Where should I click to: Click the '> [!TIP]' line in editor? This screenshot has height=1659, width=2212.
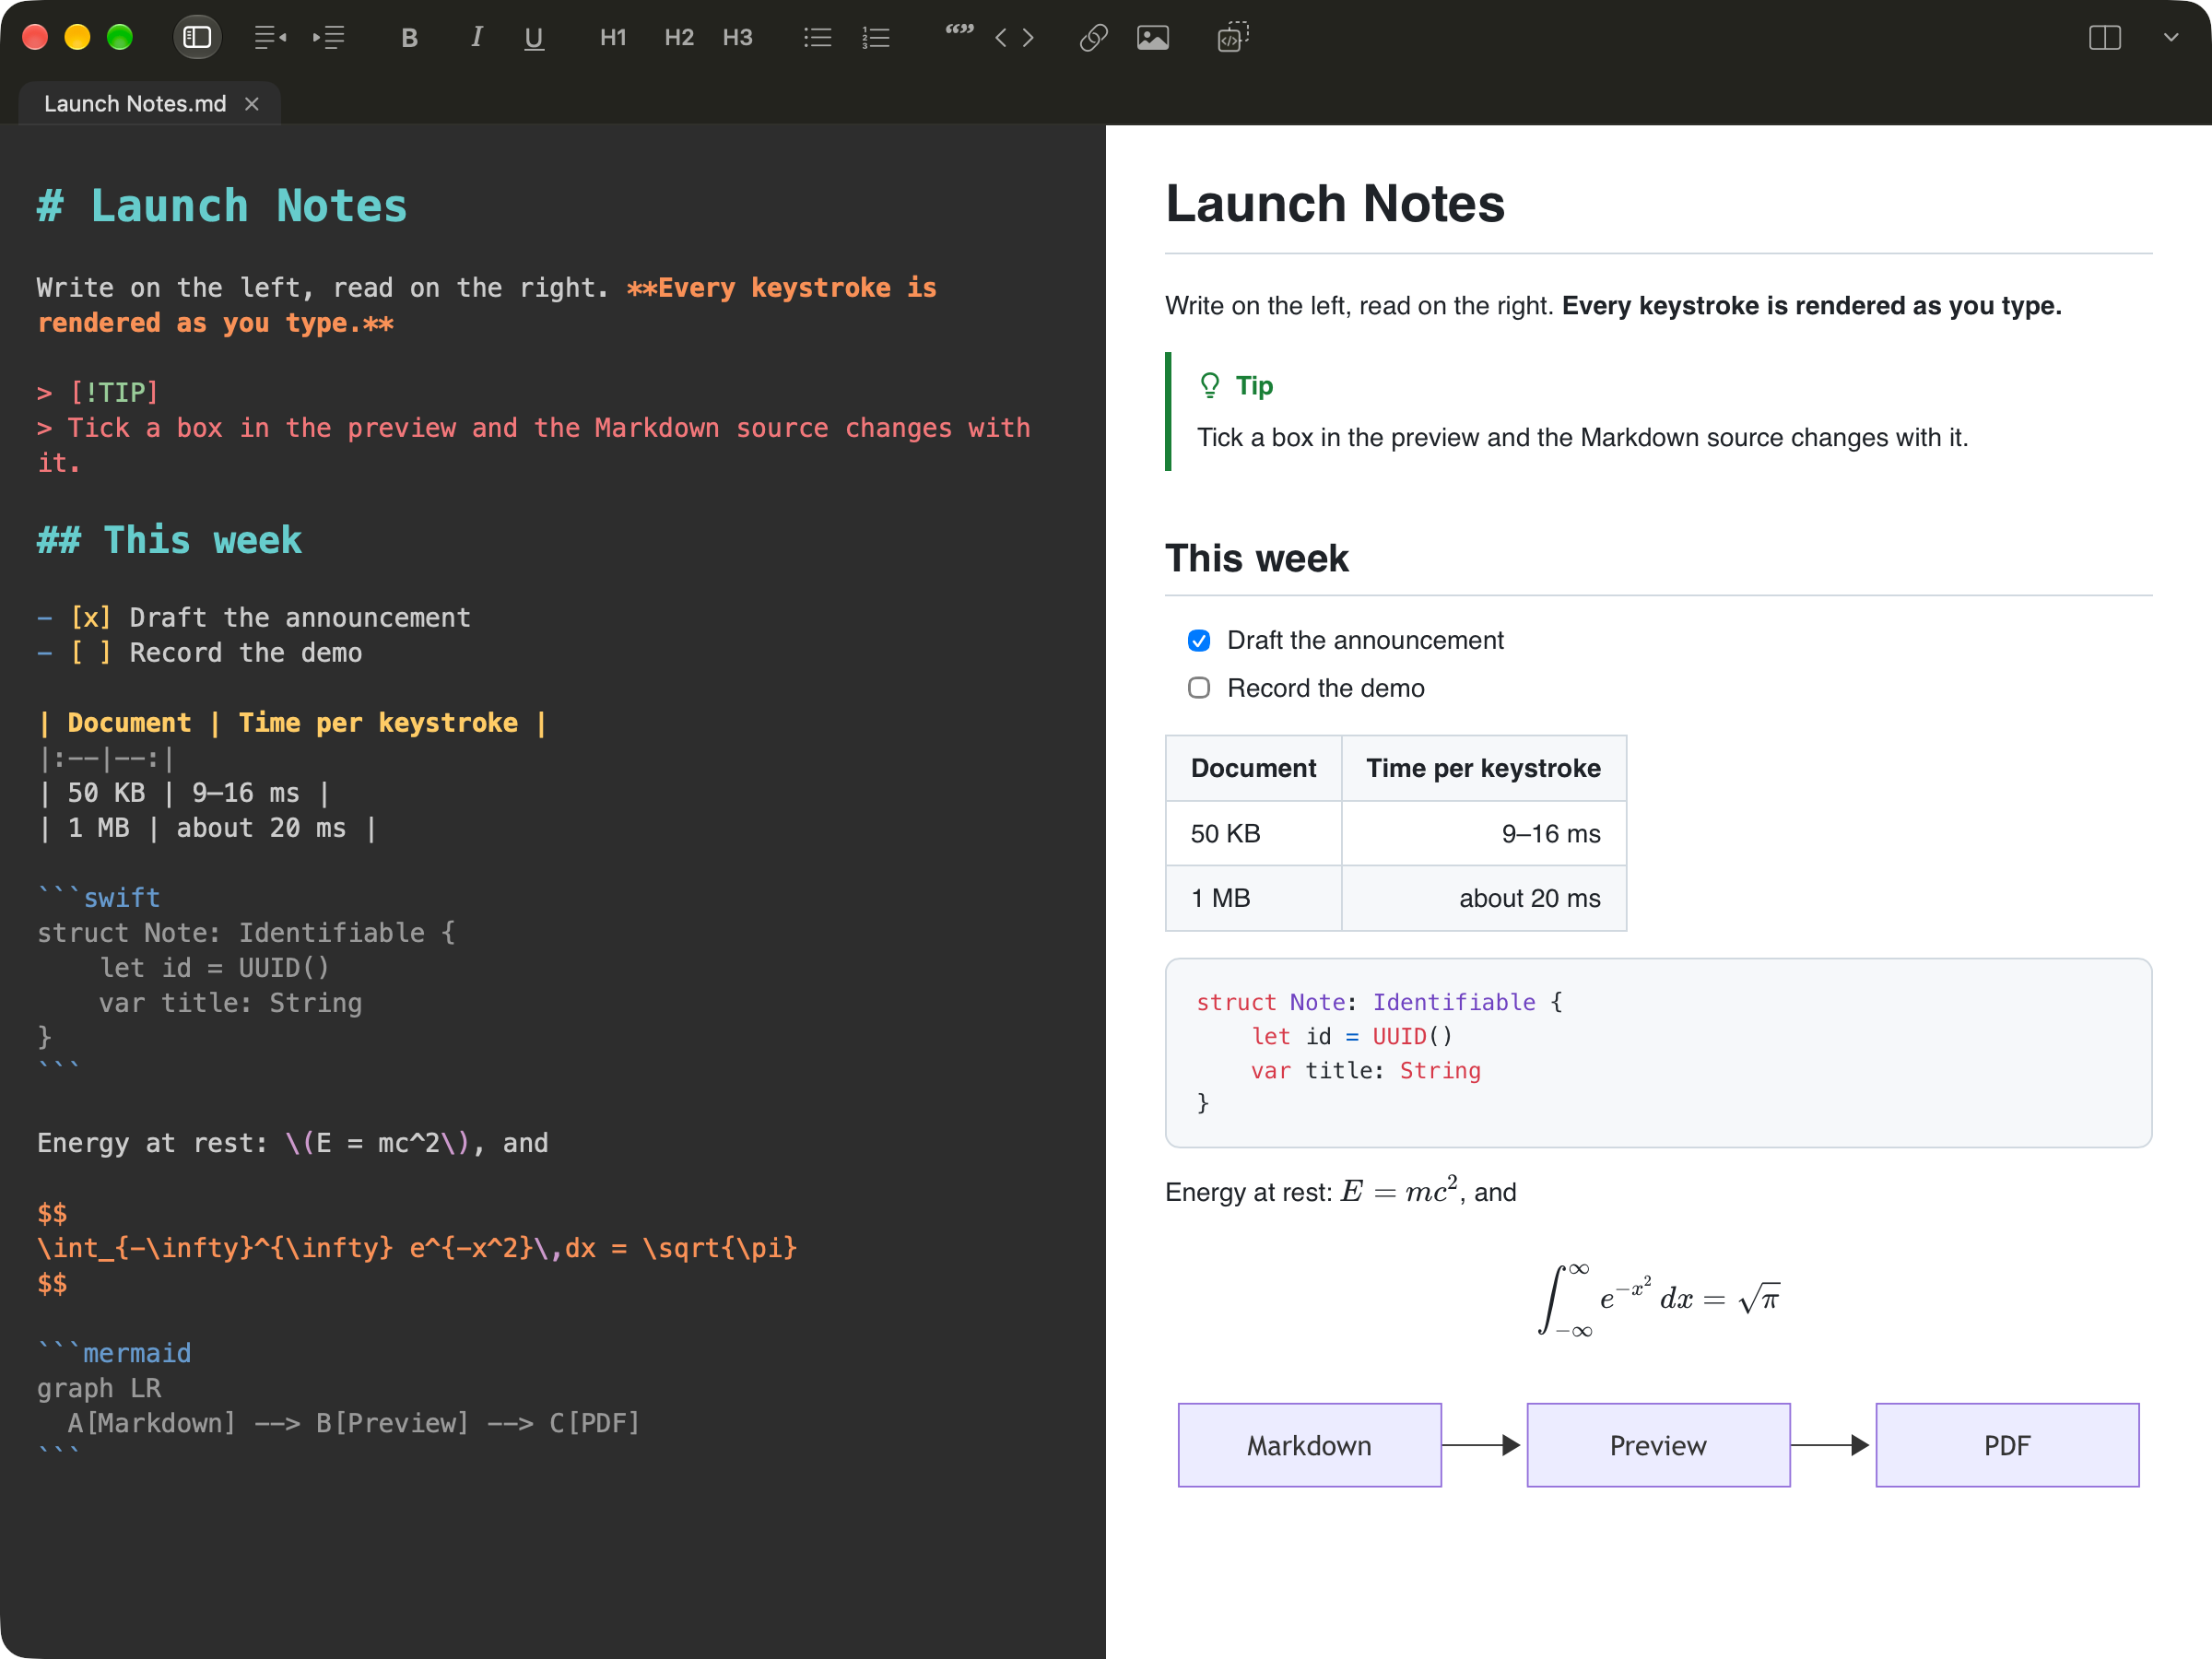[98, 392]
